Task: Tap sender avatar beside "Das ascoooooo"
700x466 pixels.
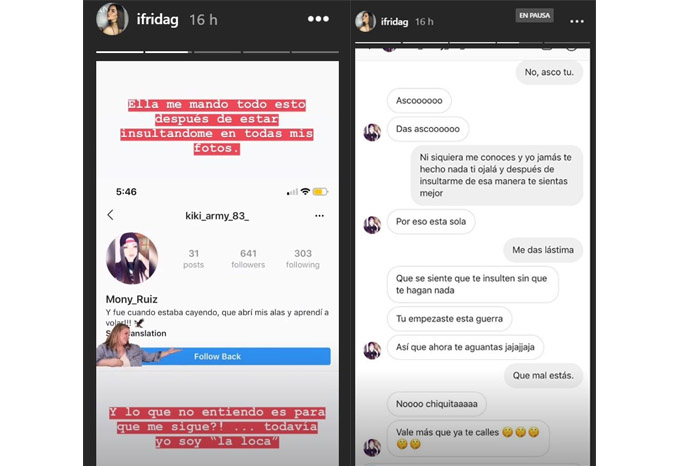Action: [x=372, y=132]
